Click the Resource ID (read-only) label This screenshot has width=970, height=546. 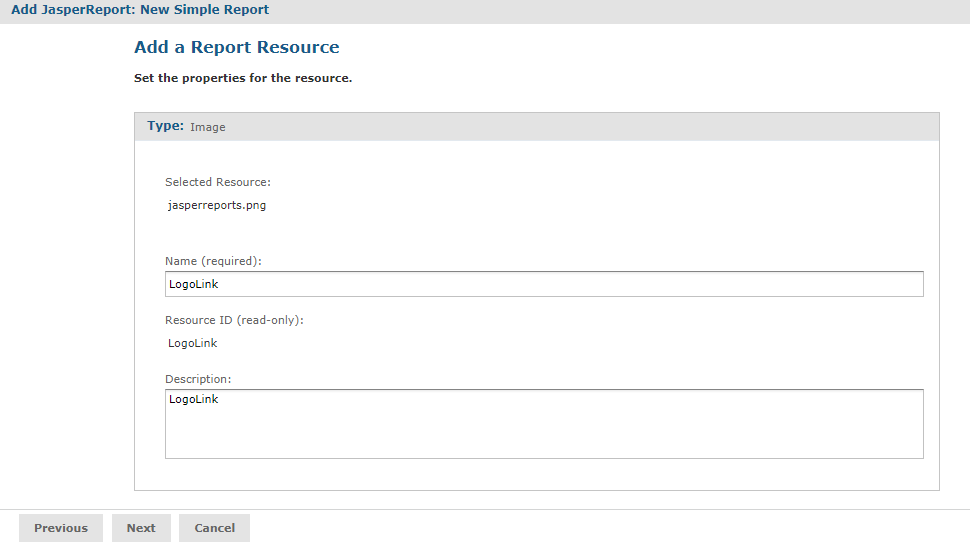pyautogui.click(x=234, y=320)
